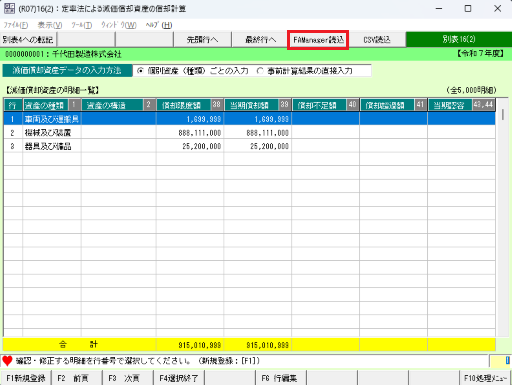Image resolution: width=512 pixels, height=385 pixels.
Task: Click the application icon in the title bar
Action: [9, 8]
